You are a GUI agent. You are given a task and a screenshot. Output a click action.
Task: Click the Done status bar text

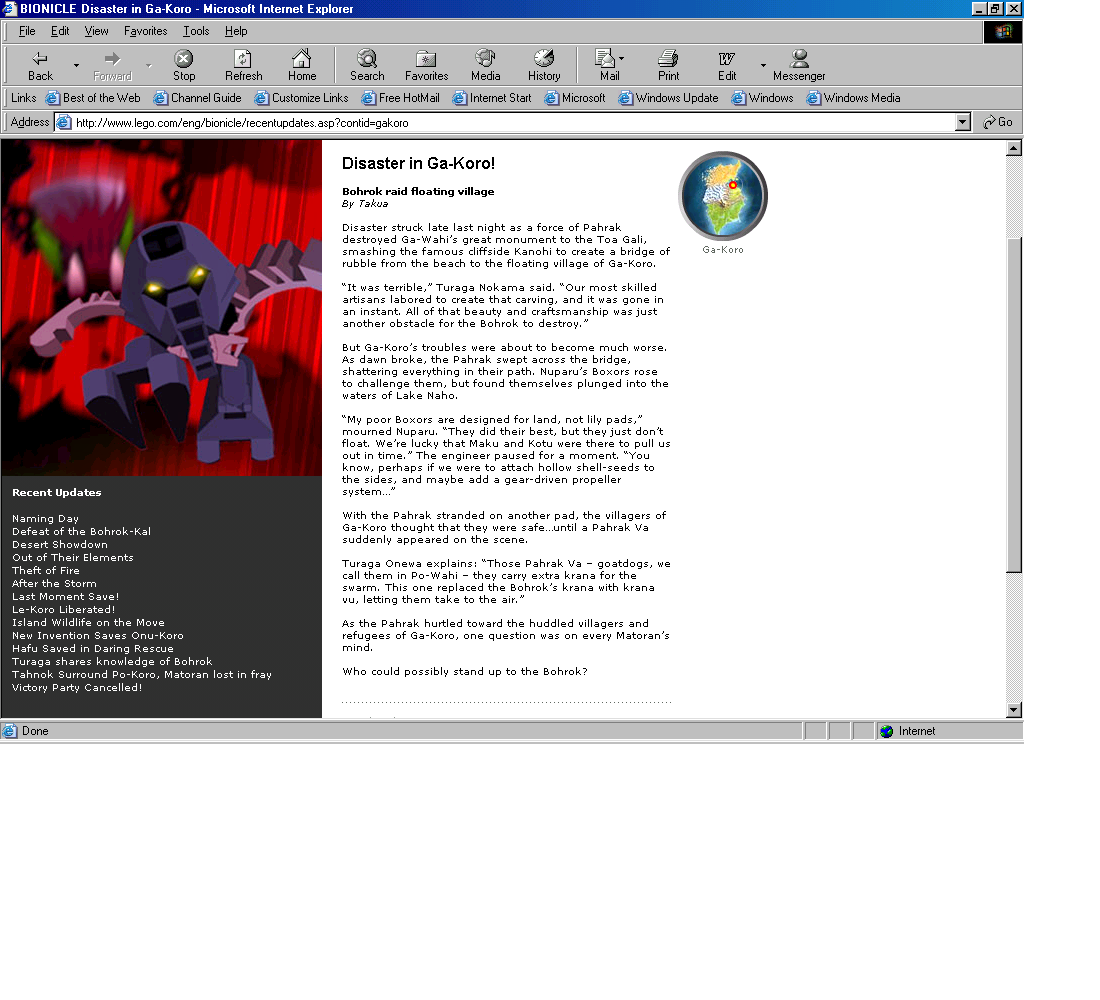click(35, 731)
